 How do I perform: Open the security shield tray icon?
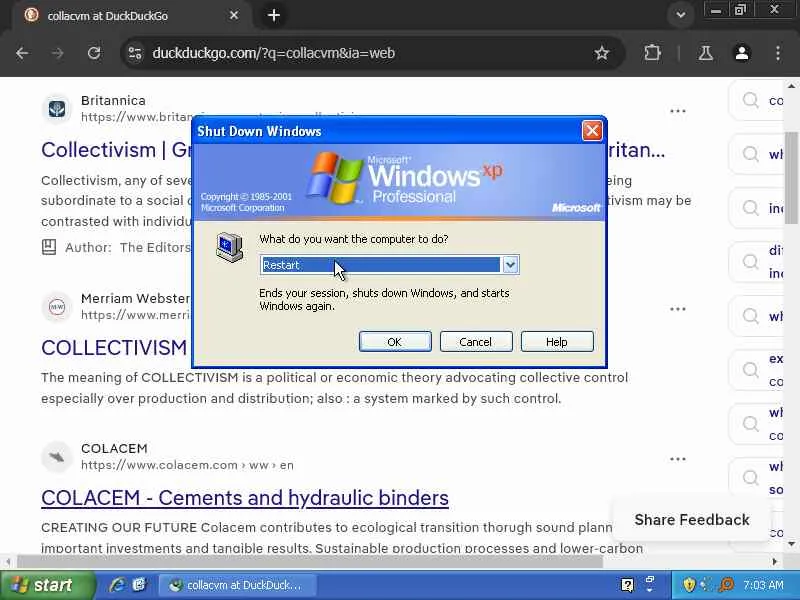(689, 584)
